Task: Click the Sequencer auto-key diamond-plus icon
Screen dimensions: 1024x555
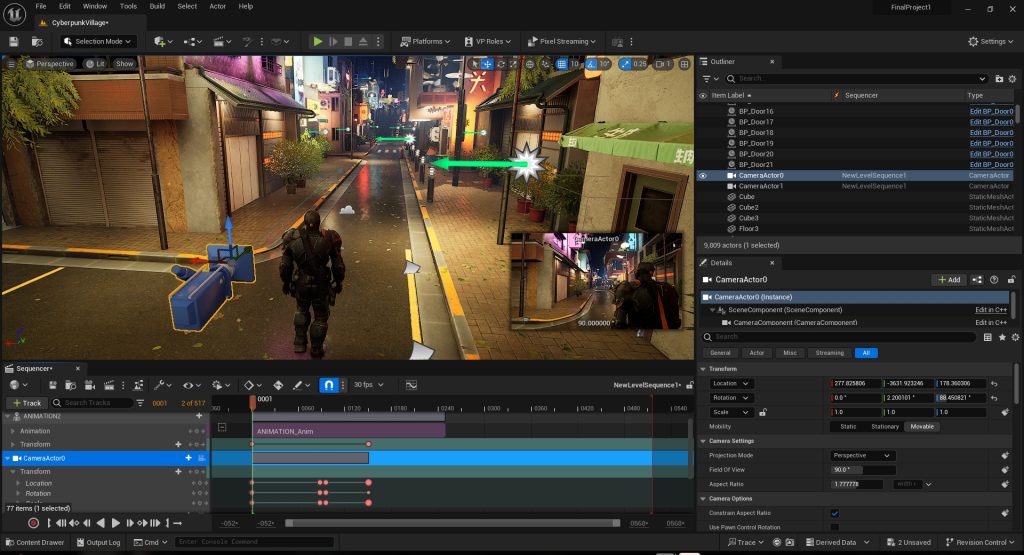Action: coord(278,385)
